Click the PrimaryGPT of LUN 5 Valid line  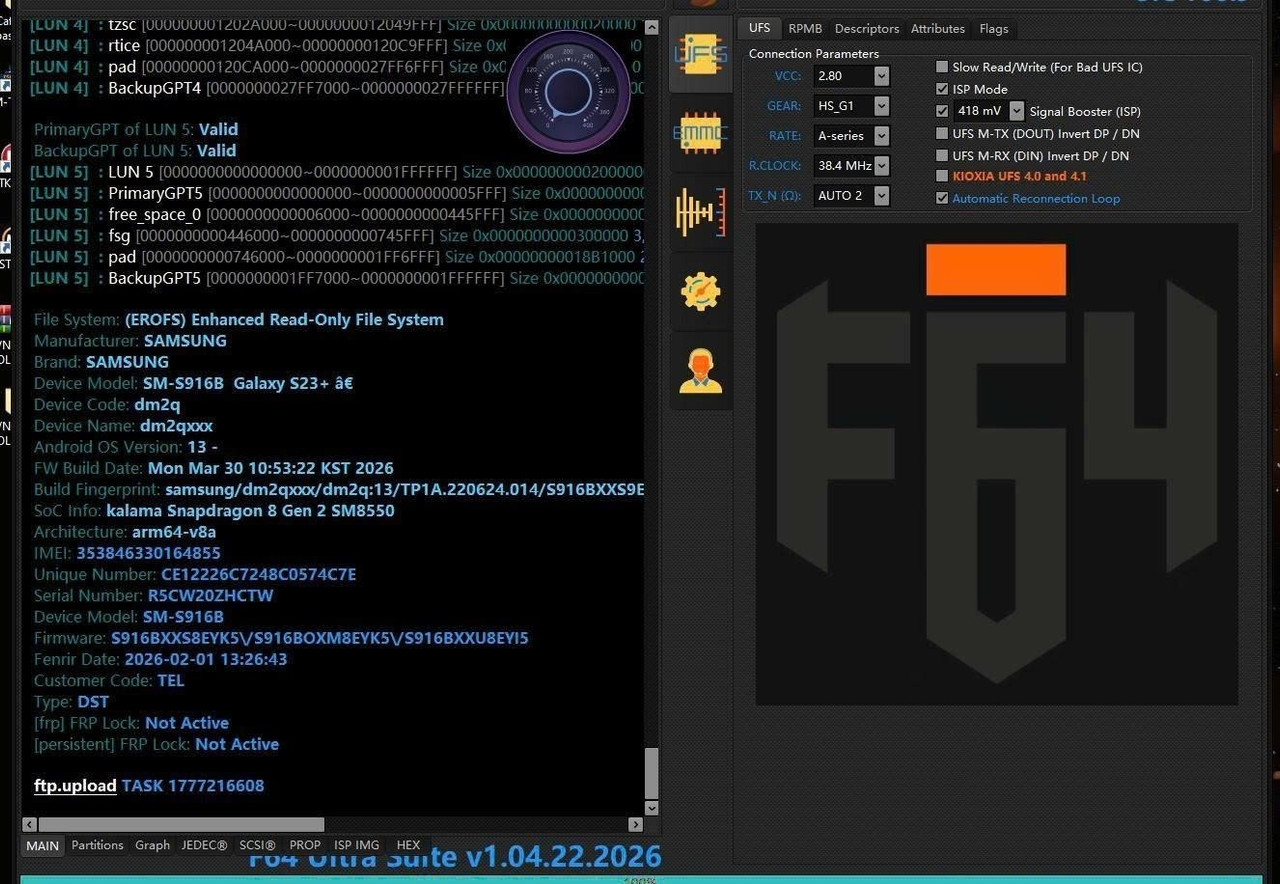click(x=136, y=129)
